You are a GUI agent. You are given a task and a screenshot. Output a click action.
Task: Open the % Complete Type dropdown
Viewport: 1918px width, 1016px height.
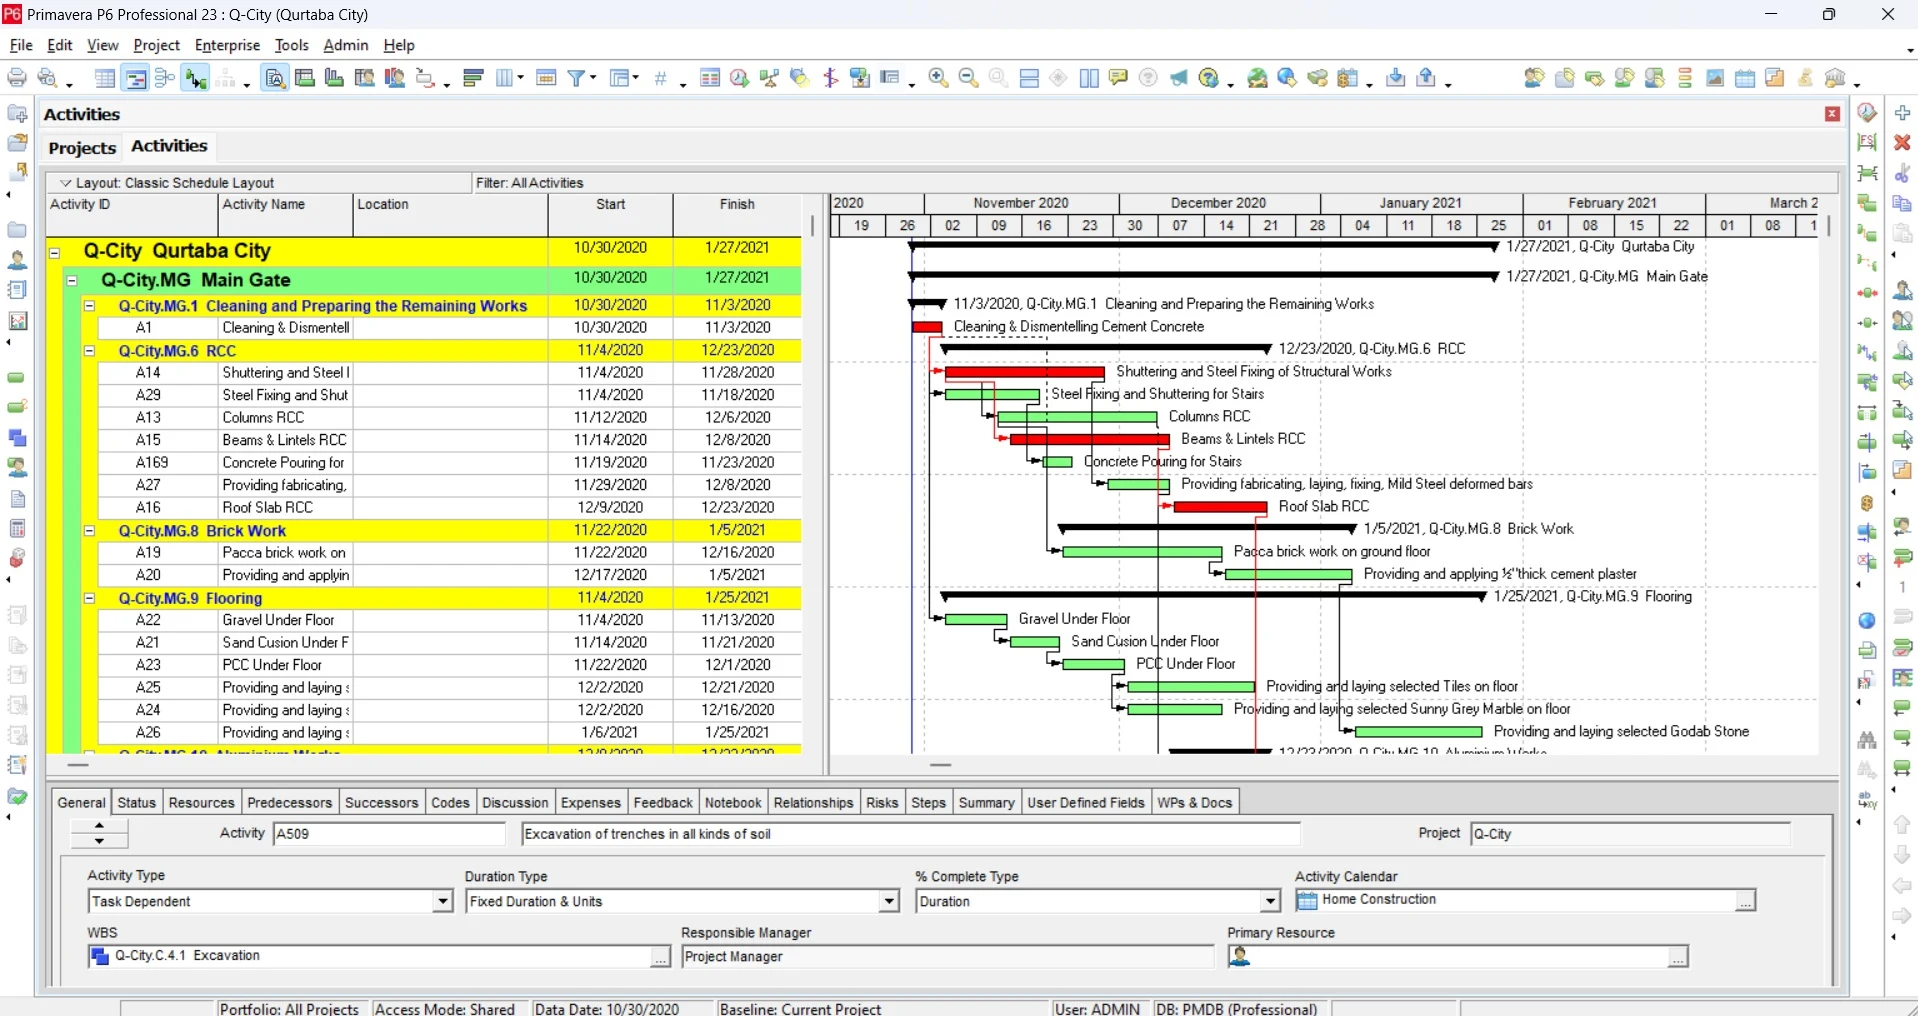coord(1269,901)
